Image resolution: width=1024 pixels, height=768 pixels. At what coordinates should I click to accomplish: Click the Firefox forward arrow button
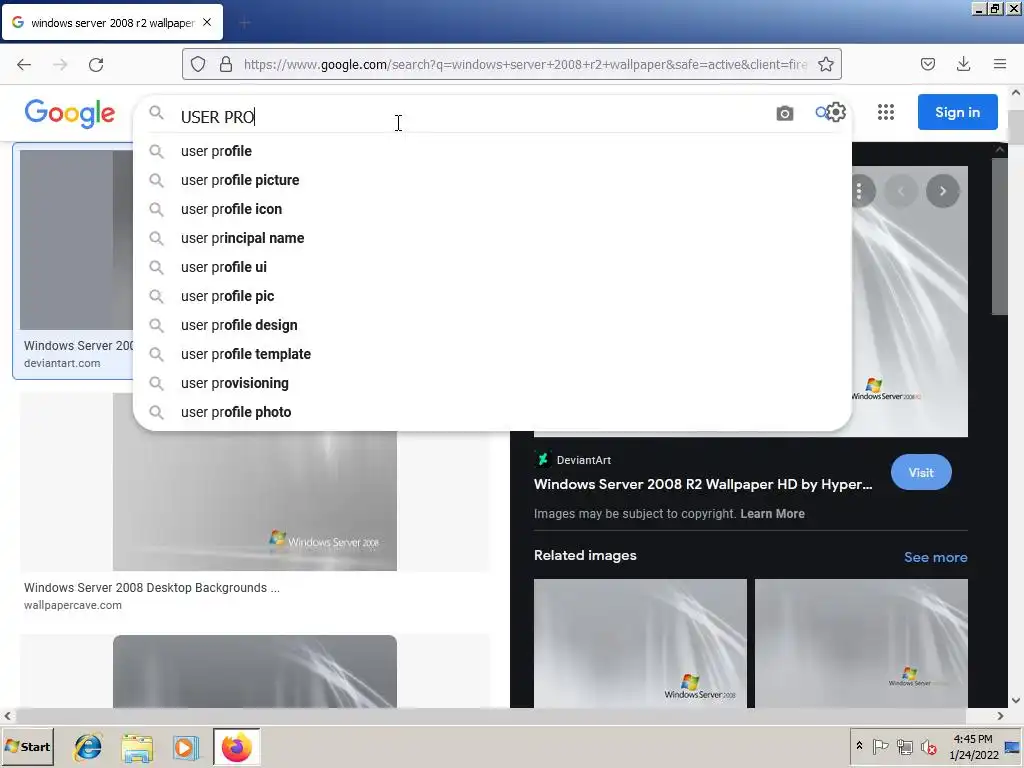[60, 64]
